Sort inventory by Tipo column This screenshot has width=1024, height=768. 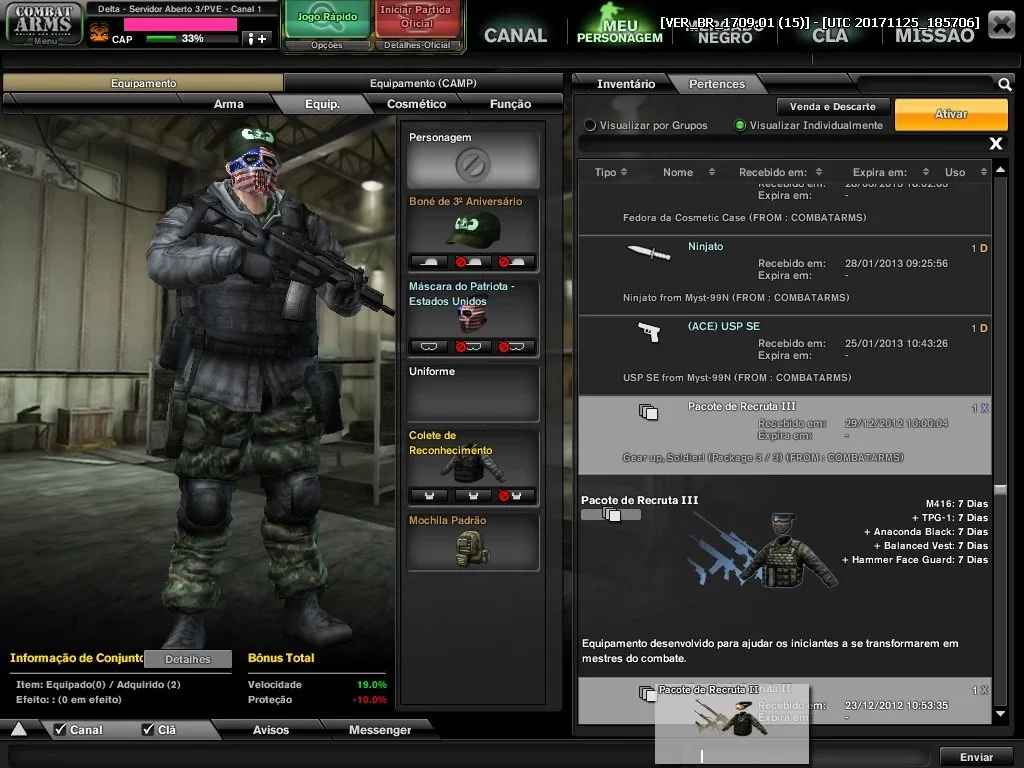pyautogui.click(x=611, y=172)
